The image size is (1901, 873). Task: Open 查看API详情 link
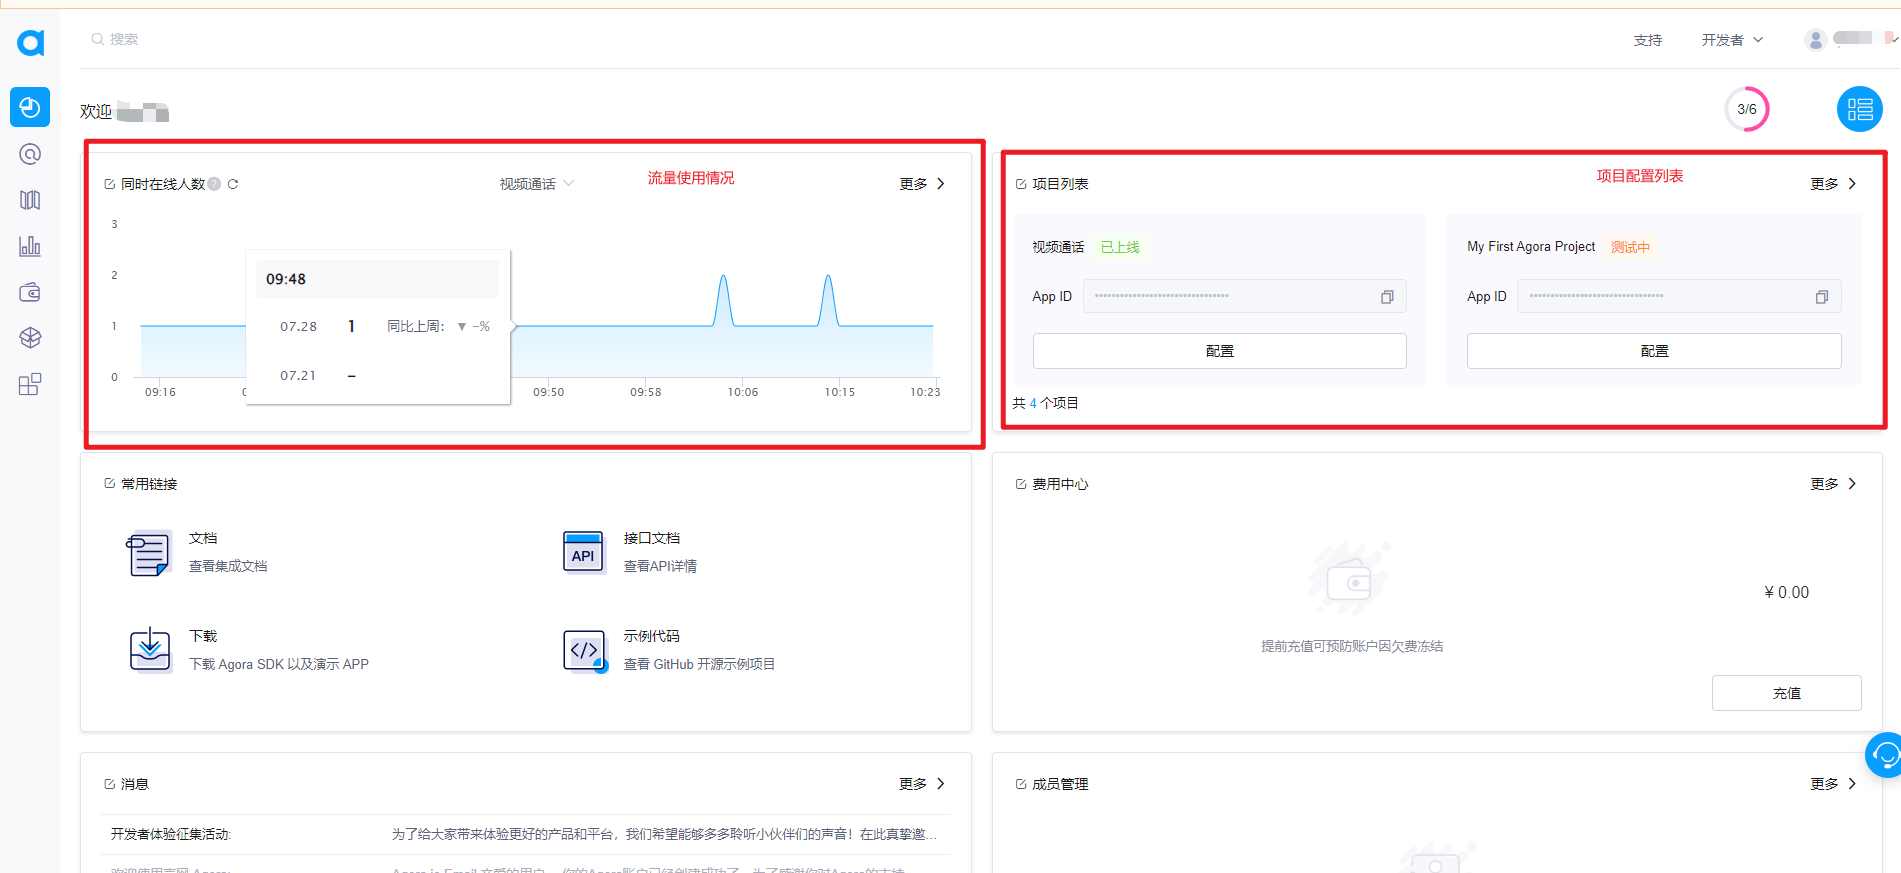(x=660, y=566)
